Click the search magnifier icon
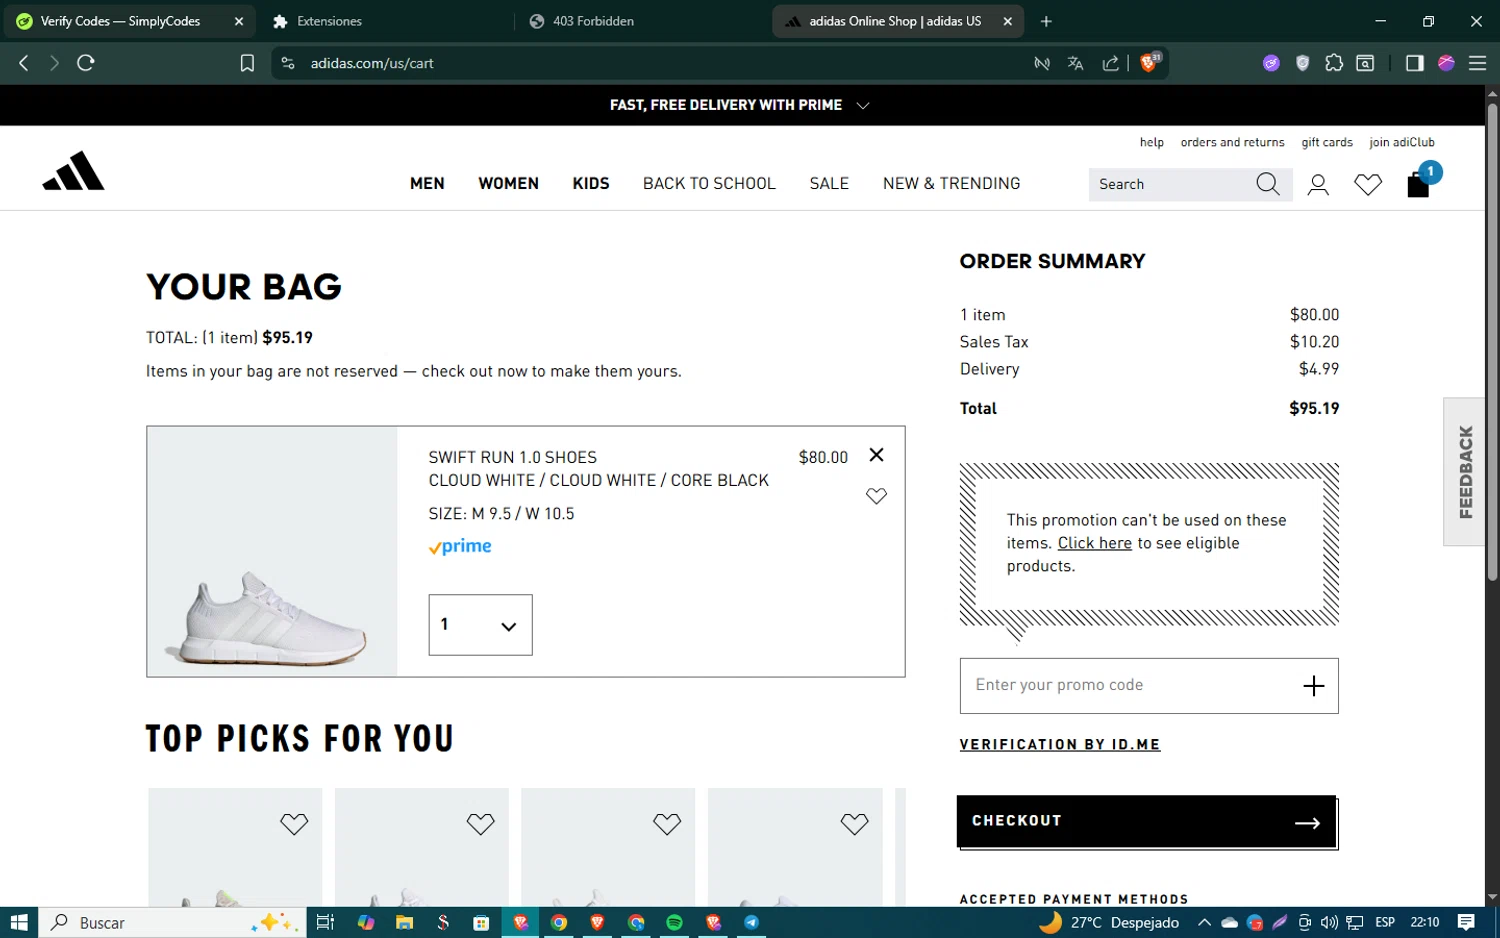Screen dimensions: 1500x938 click(x=1267, y=184)
